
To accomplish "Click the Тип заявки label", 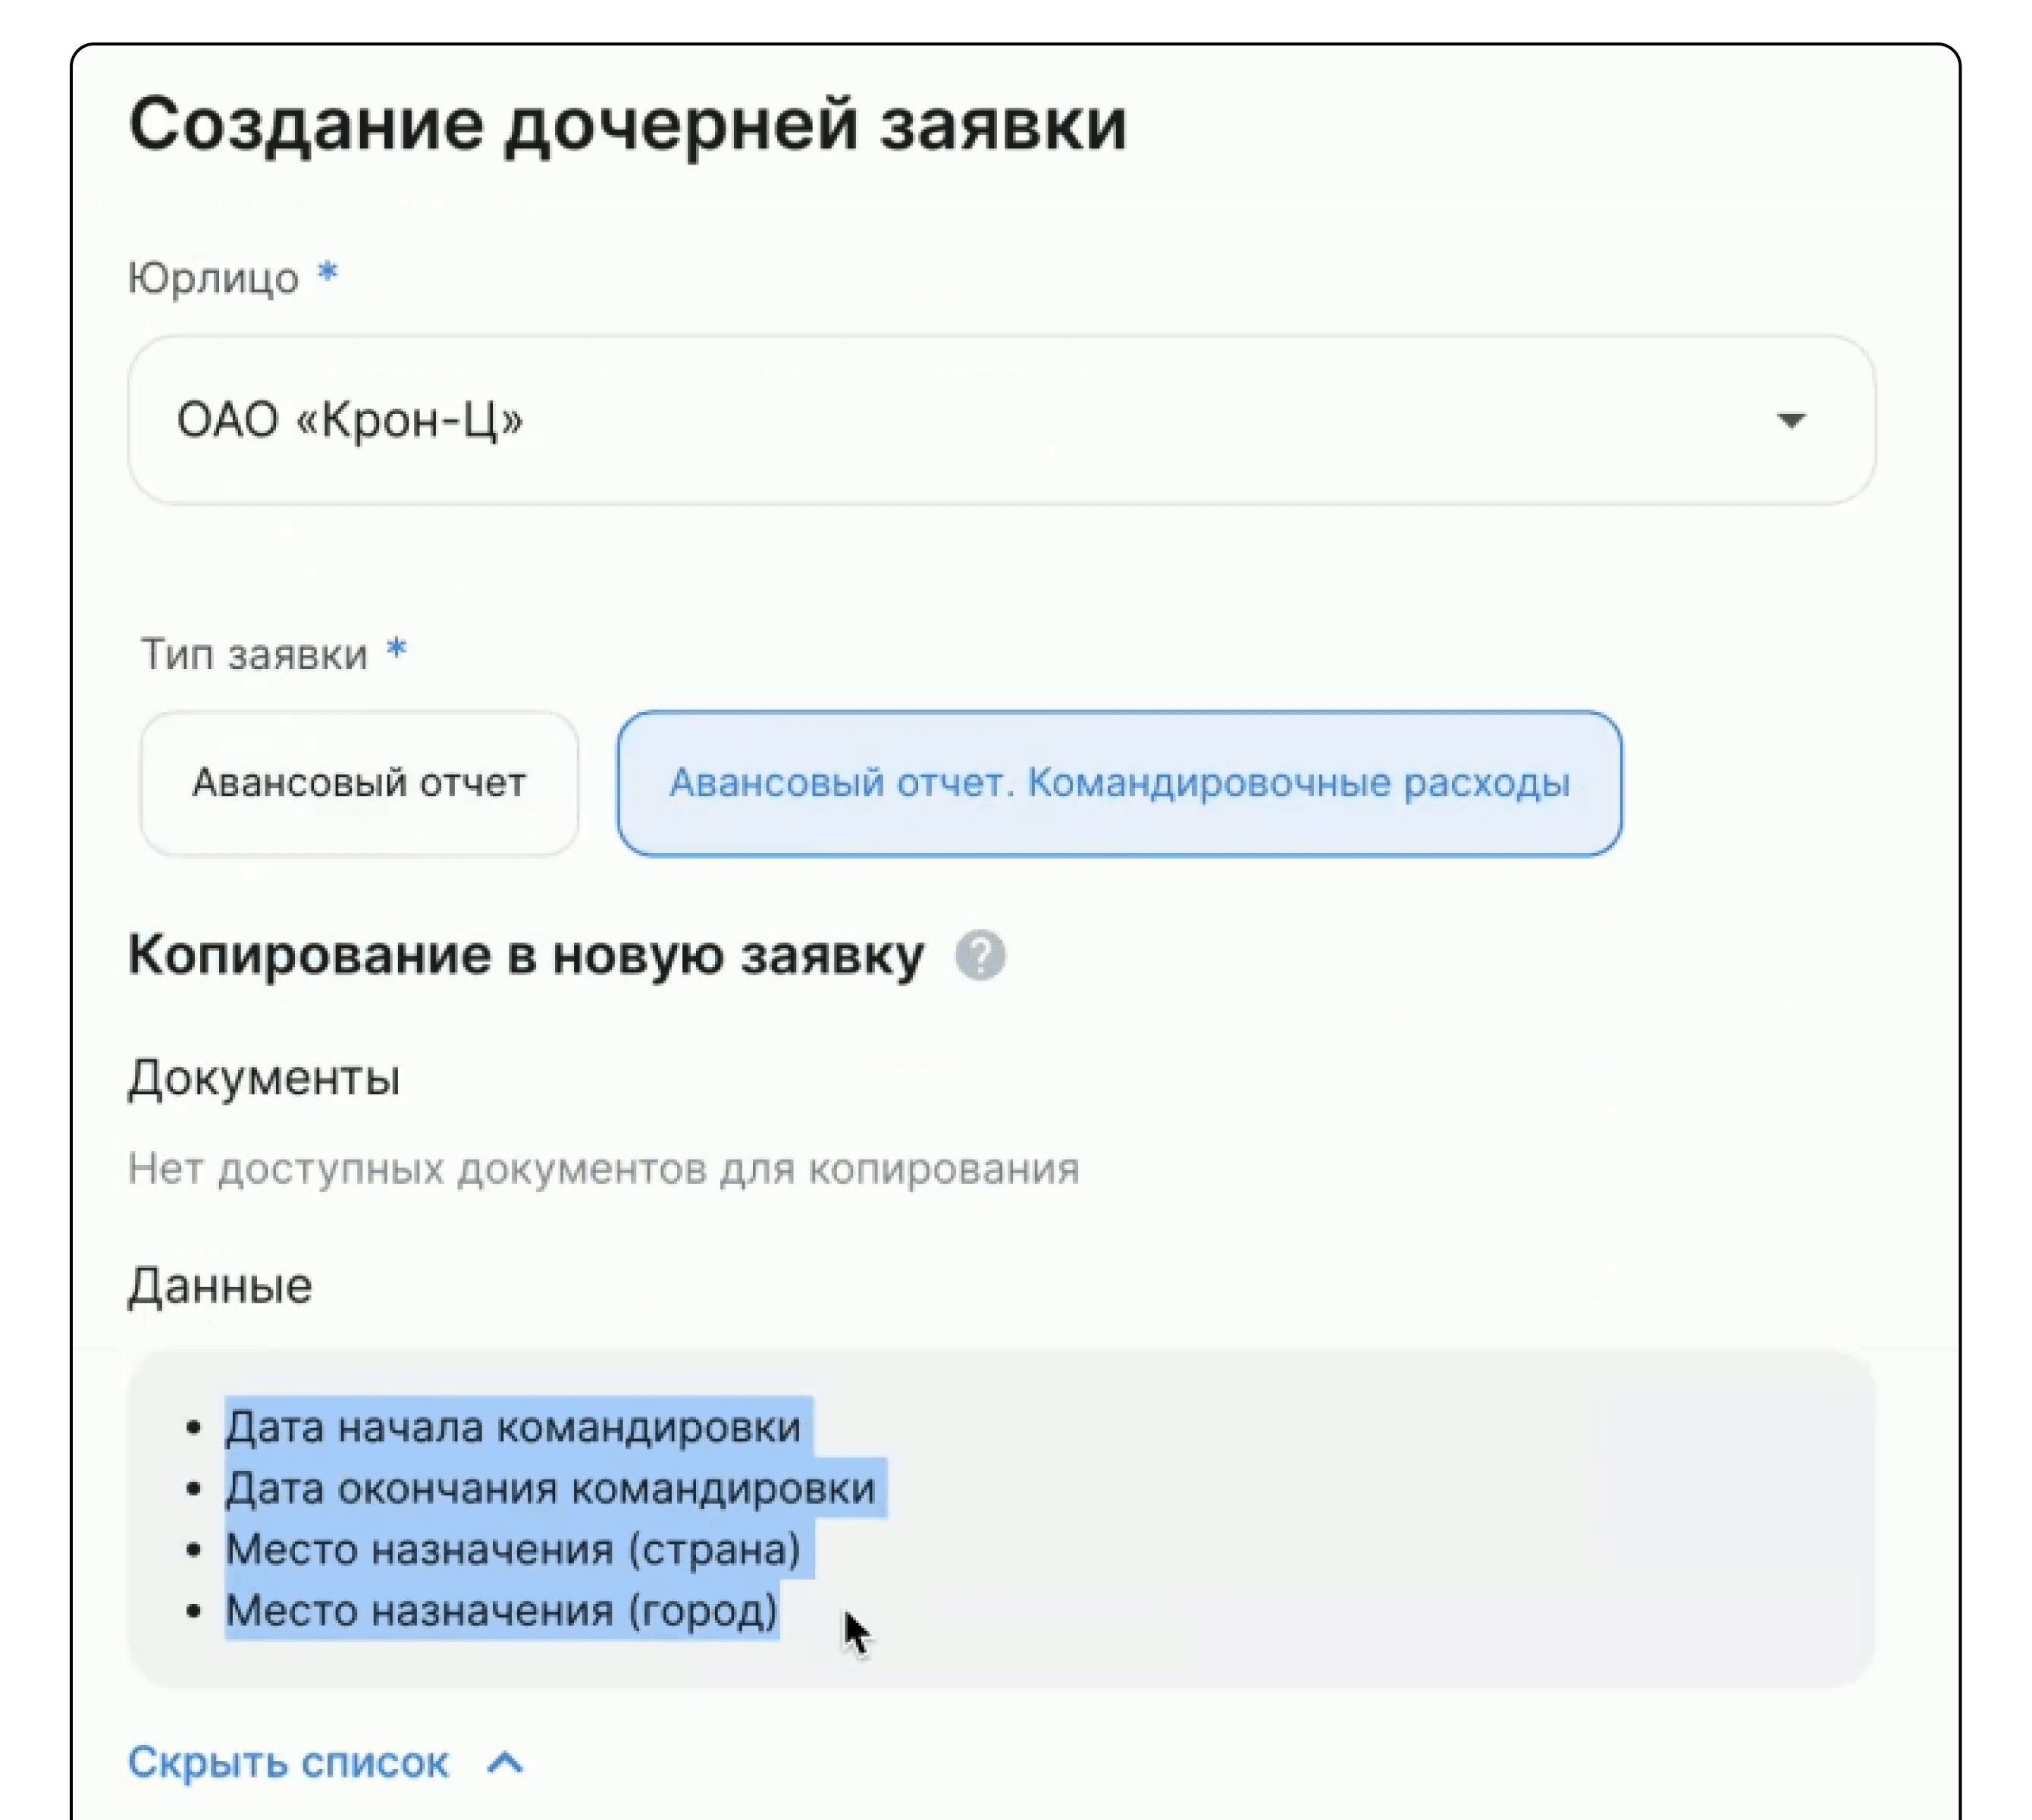I will pos(254,654).
